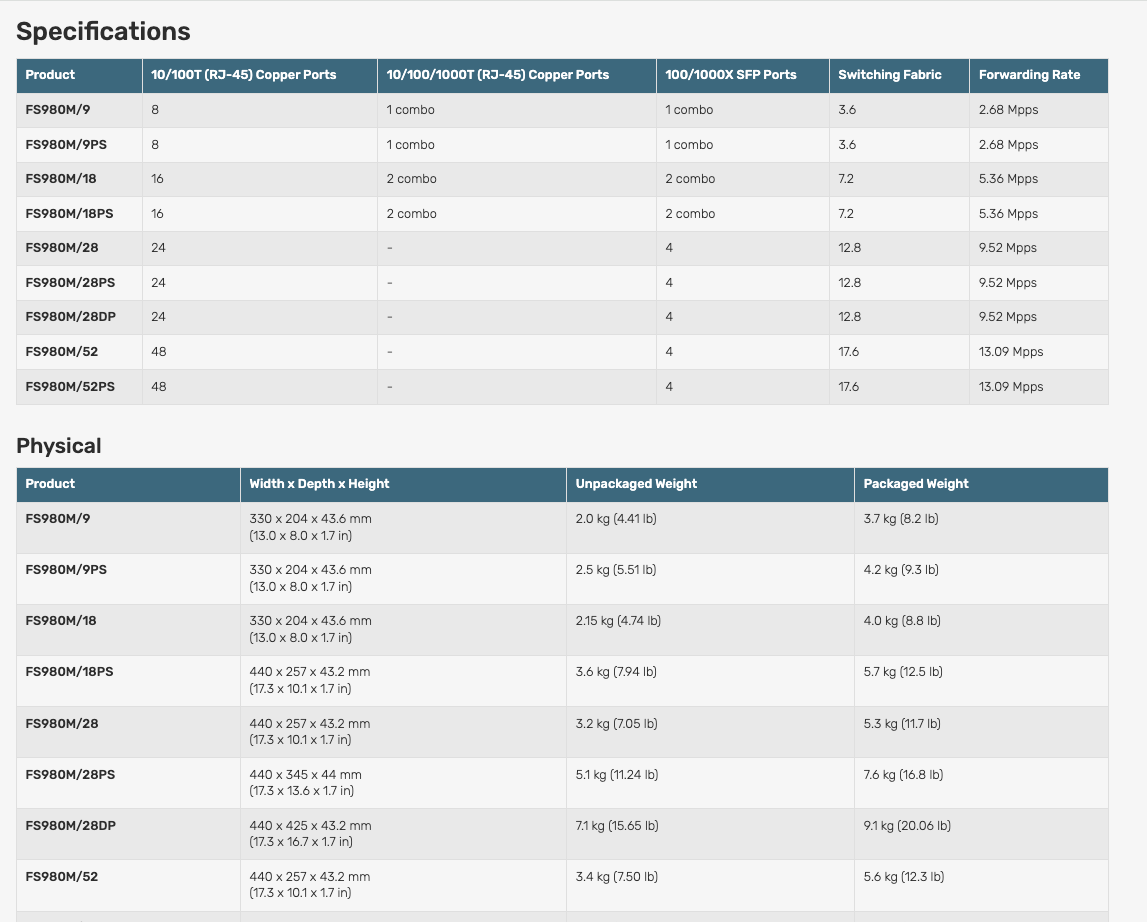Image resolution: width=1147 pixels, height=922 pixels.
Task: Select 'FS980M/28PS' in the Specifications table
Action: [70, 282]
